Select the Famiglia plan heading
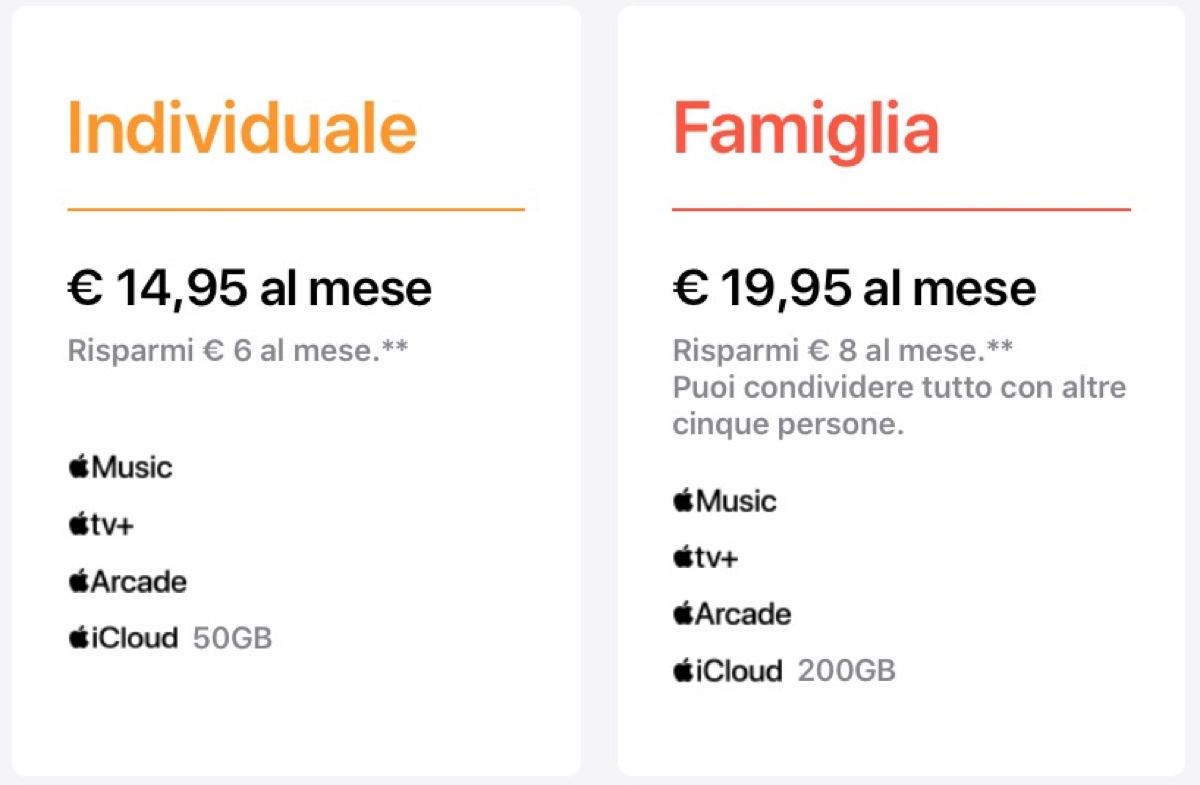 click(806, 129)
